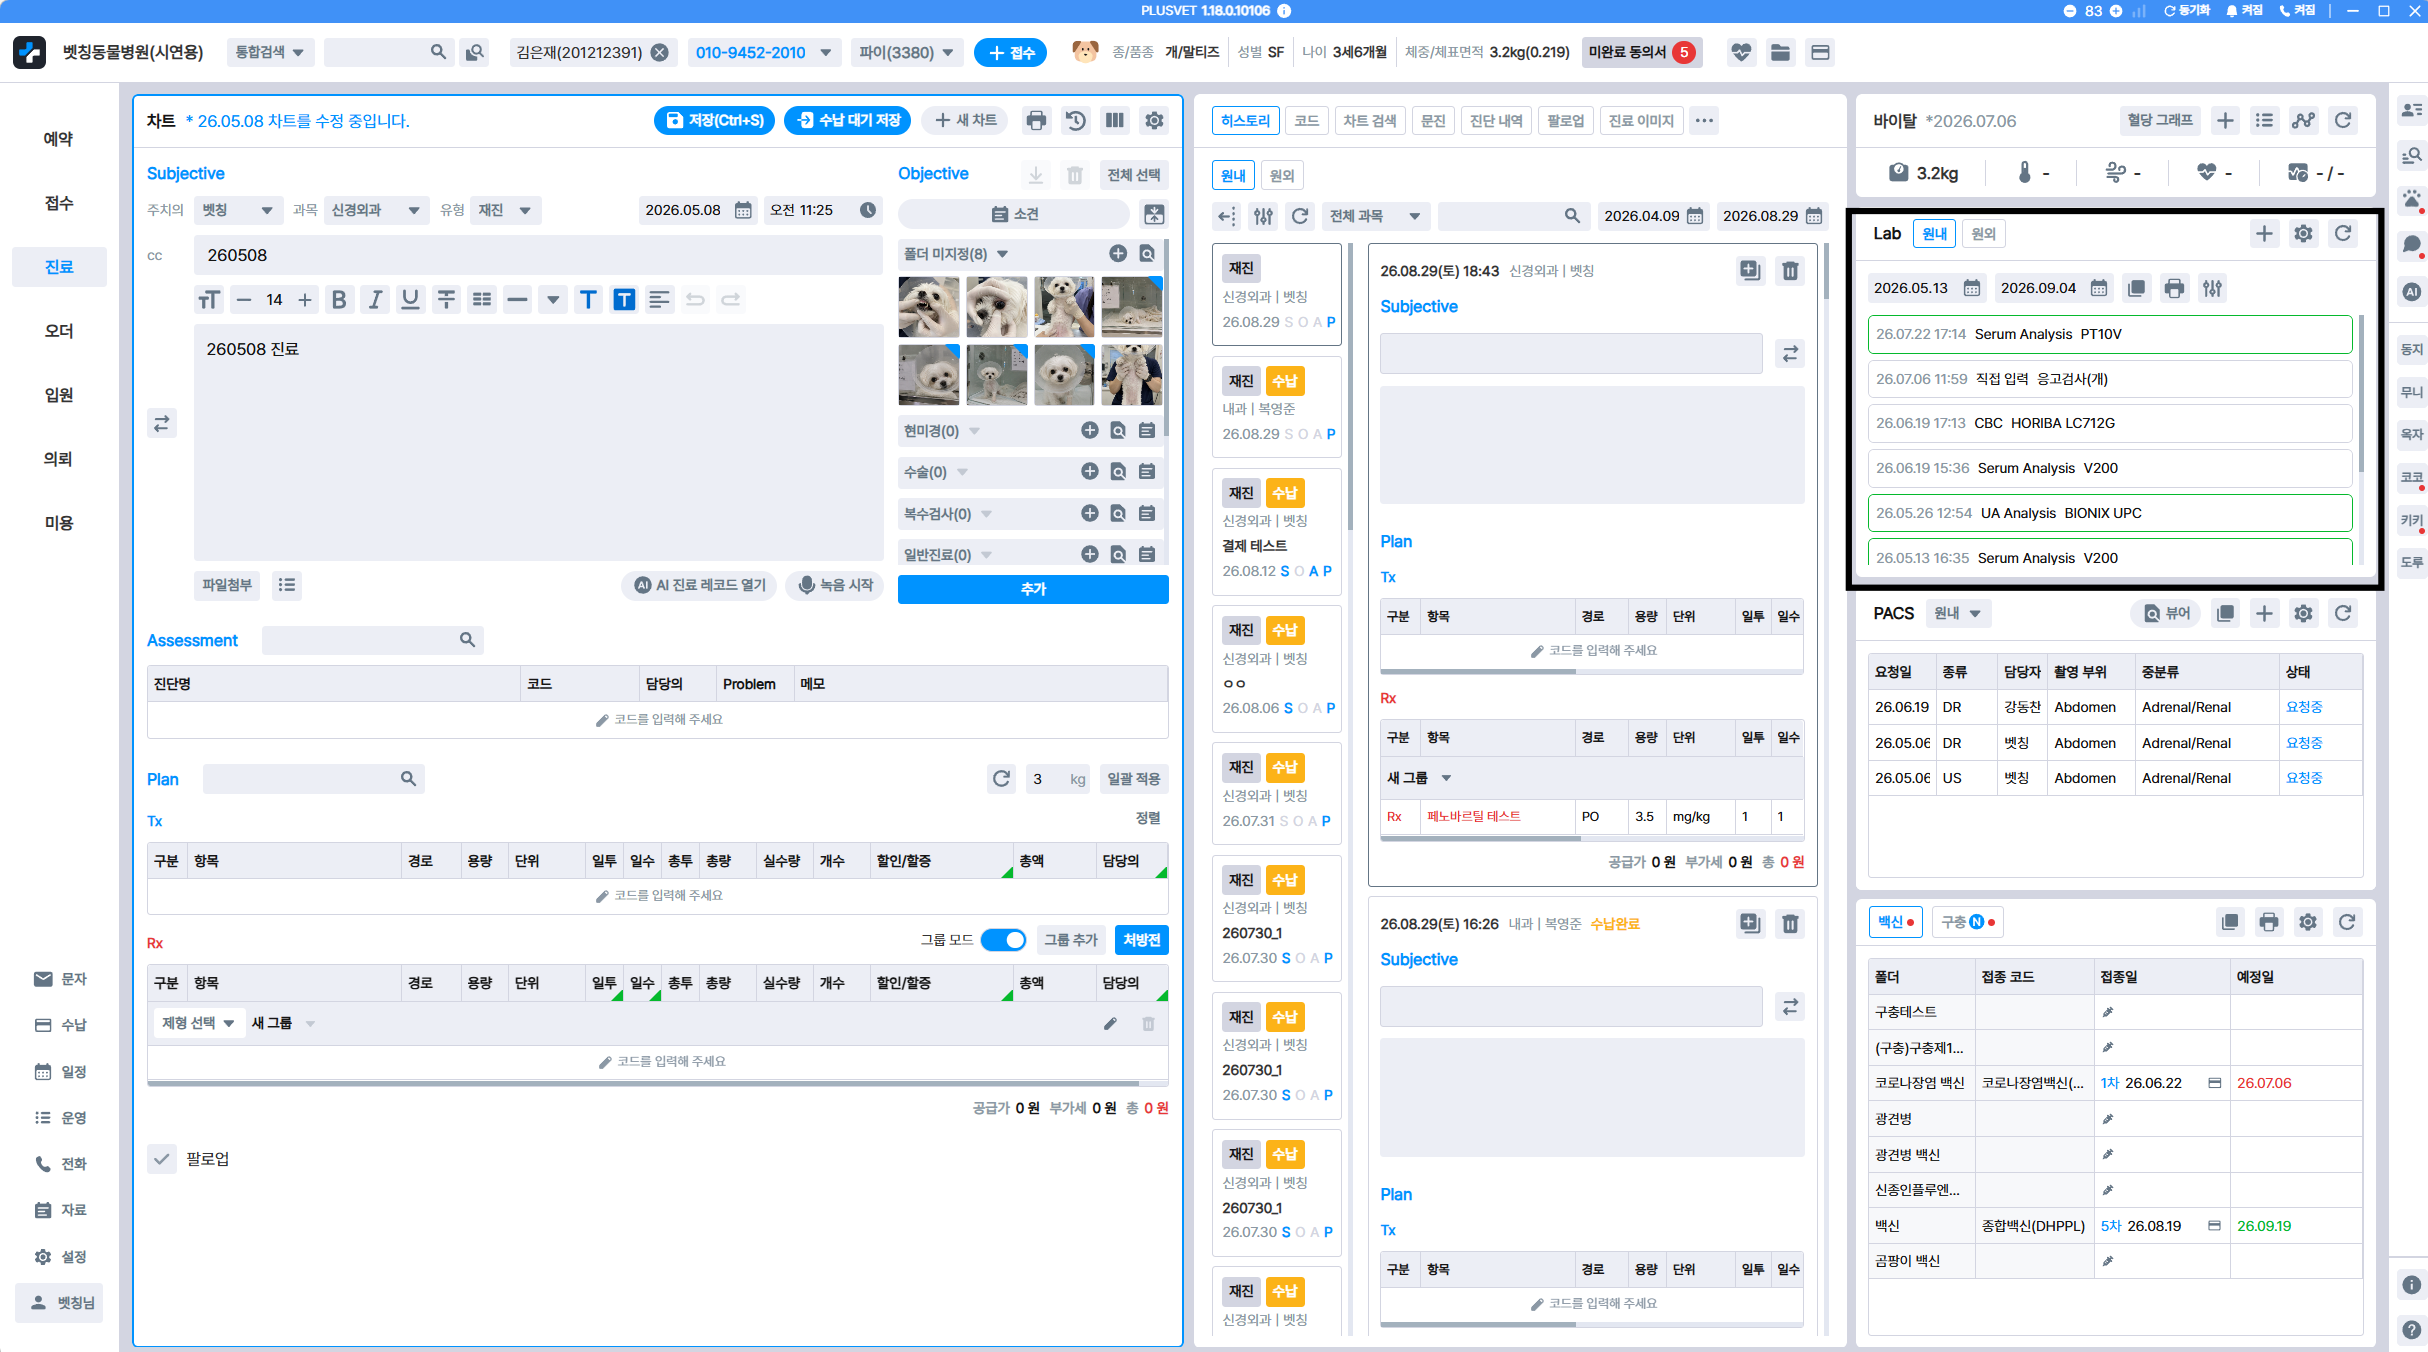The image size is (2428, 1352).
Task: Open chart history clock icon
Action: click(x=1075, y=121)
